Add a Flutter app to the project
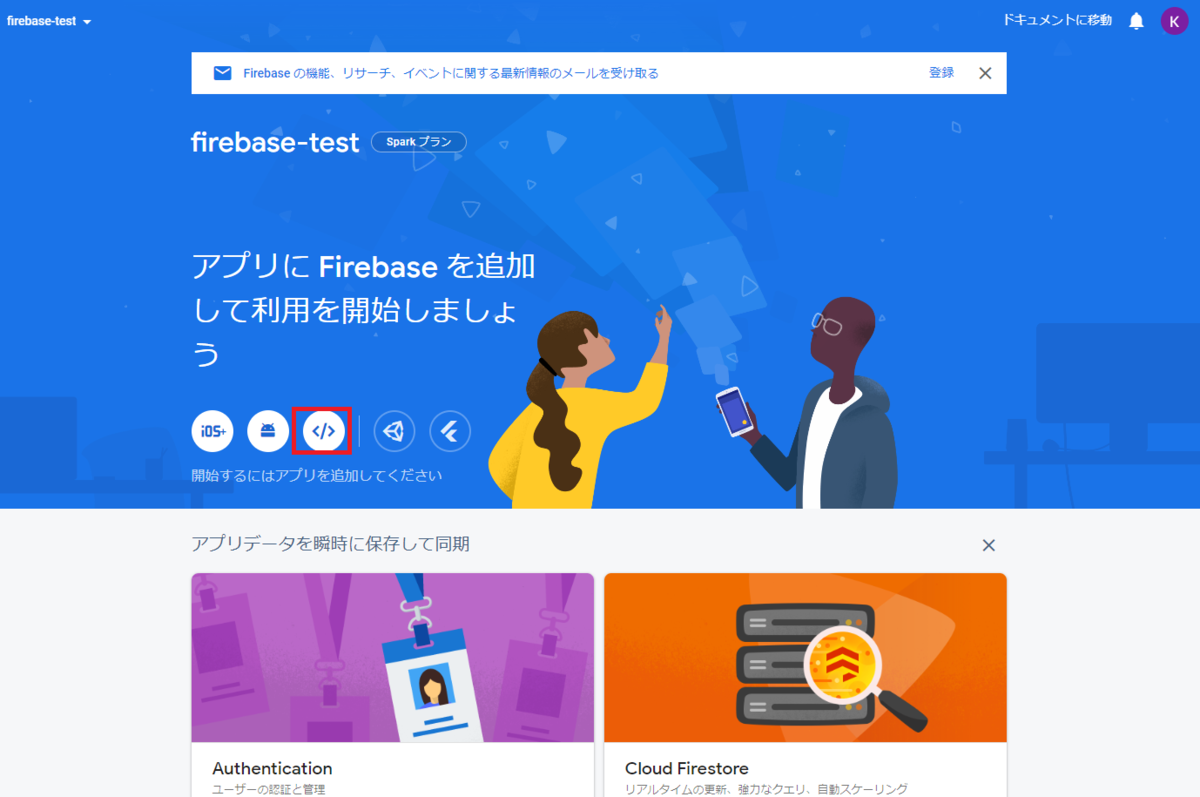The image size is (1200, 797). point(450,431)
